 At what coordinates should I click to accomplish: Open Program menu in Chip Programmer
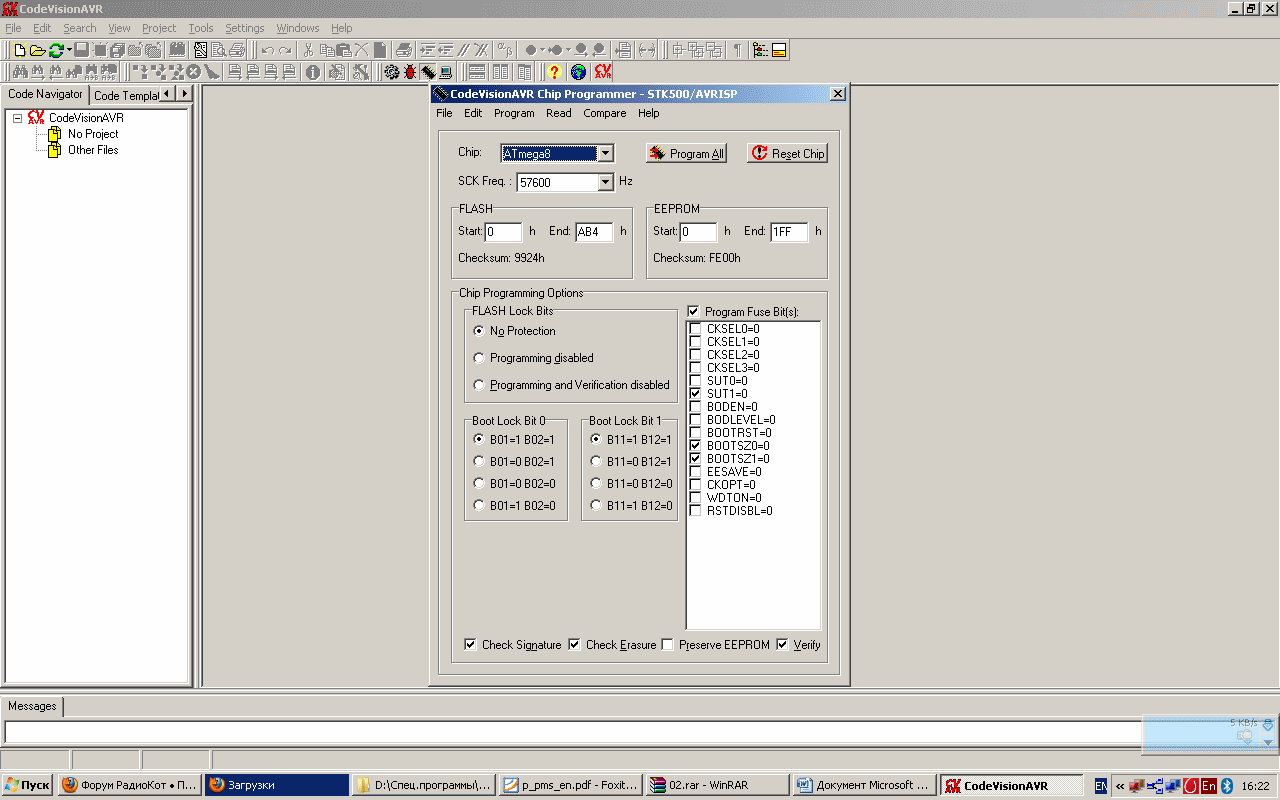click(514, 113)
